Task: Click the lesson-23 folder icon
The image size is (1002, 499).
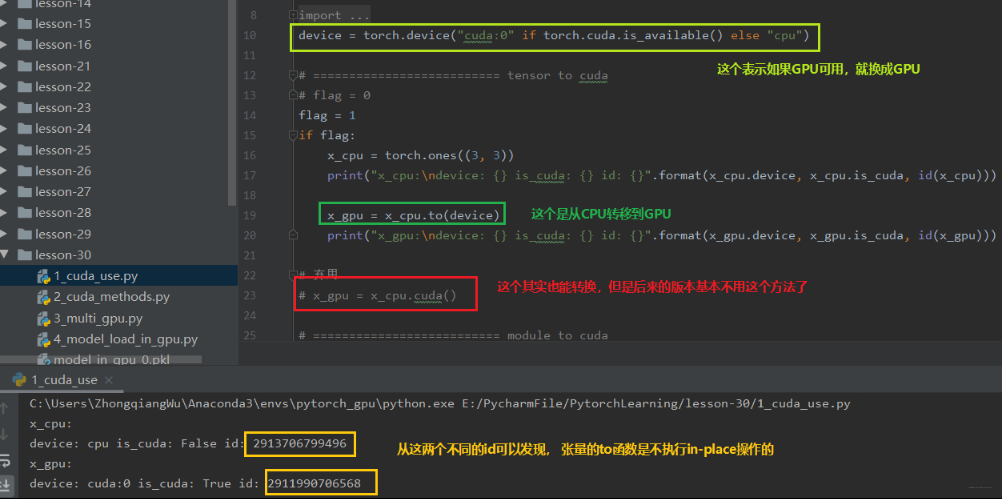Action: click(25, 108)
